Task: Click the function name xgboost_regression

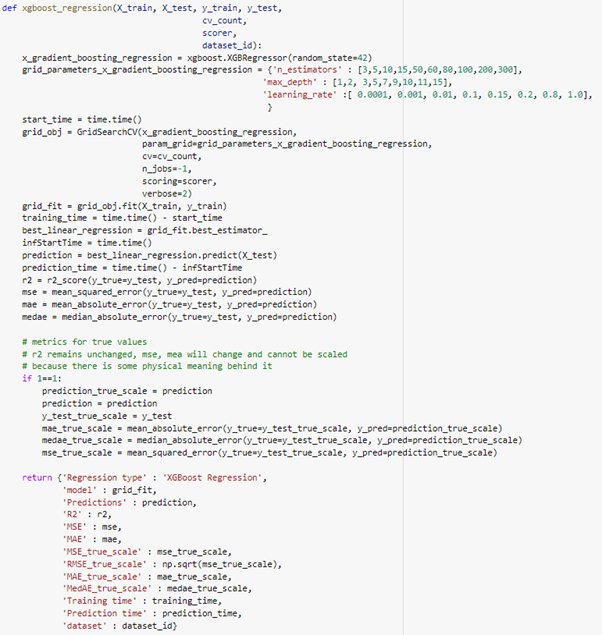Action: (x=67, y=8)
